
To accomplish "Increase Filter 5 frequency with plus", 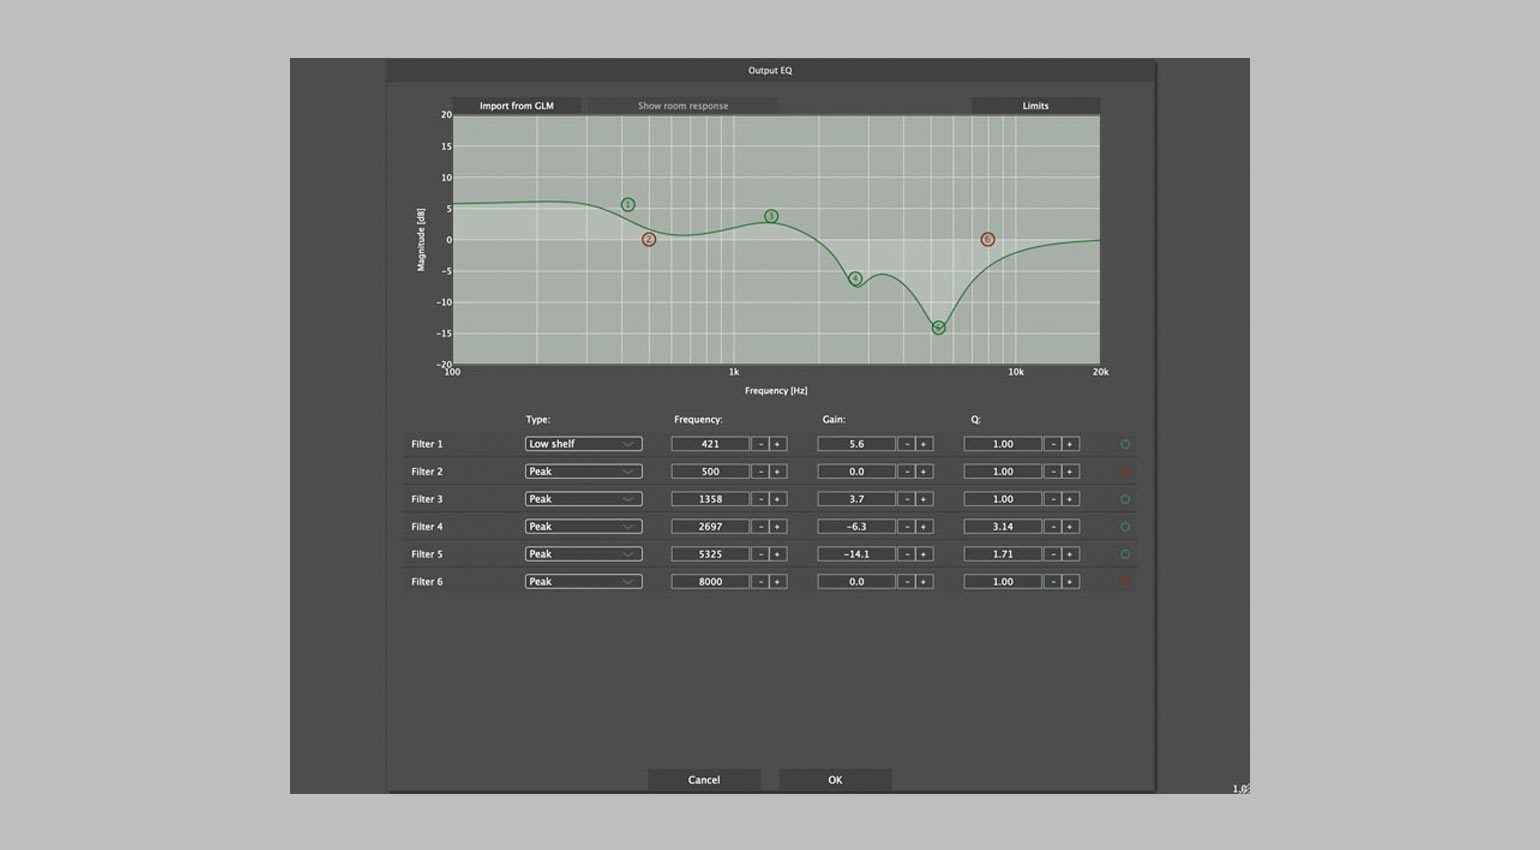I will point(778,554).
